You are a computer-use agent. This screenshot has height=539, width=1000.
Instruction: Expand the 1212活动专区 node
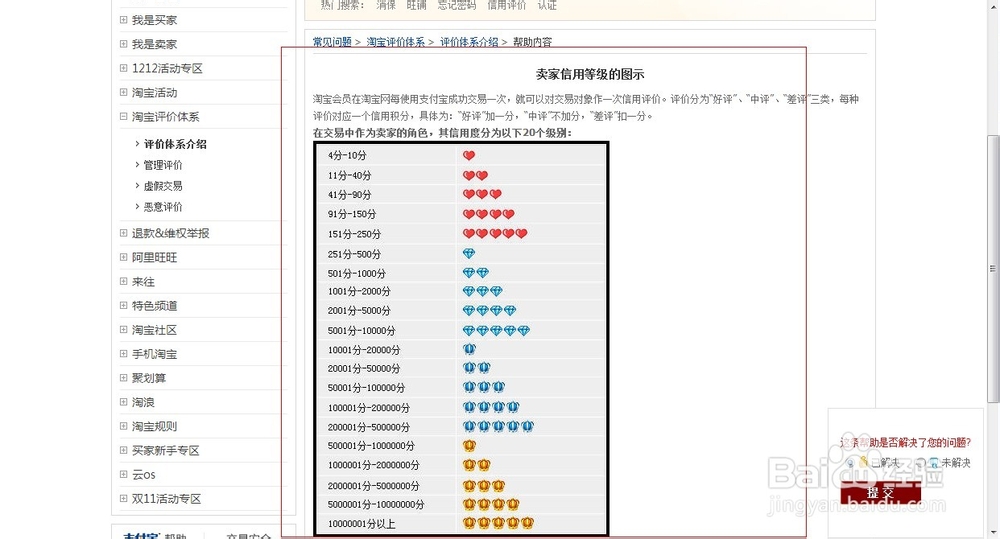(x=123, y=68)
